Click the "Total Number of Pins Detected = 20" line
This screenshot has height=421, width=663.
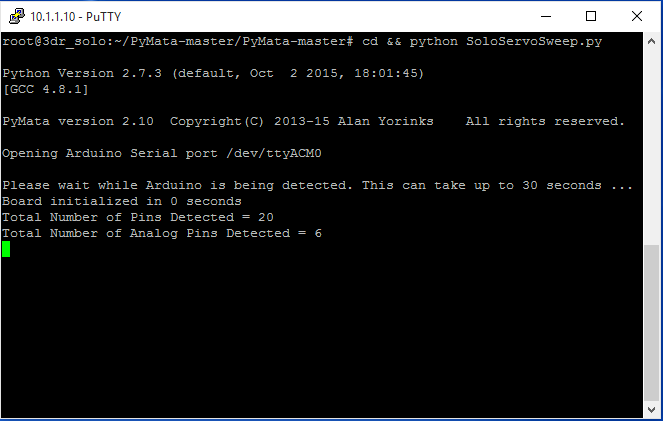click(x=137, y=217)
